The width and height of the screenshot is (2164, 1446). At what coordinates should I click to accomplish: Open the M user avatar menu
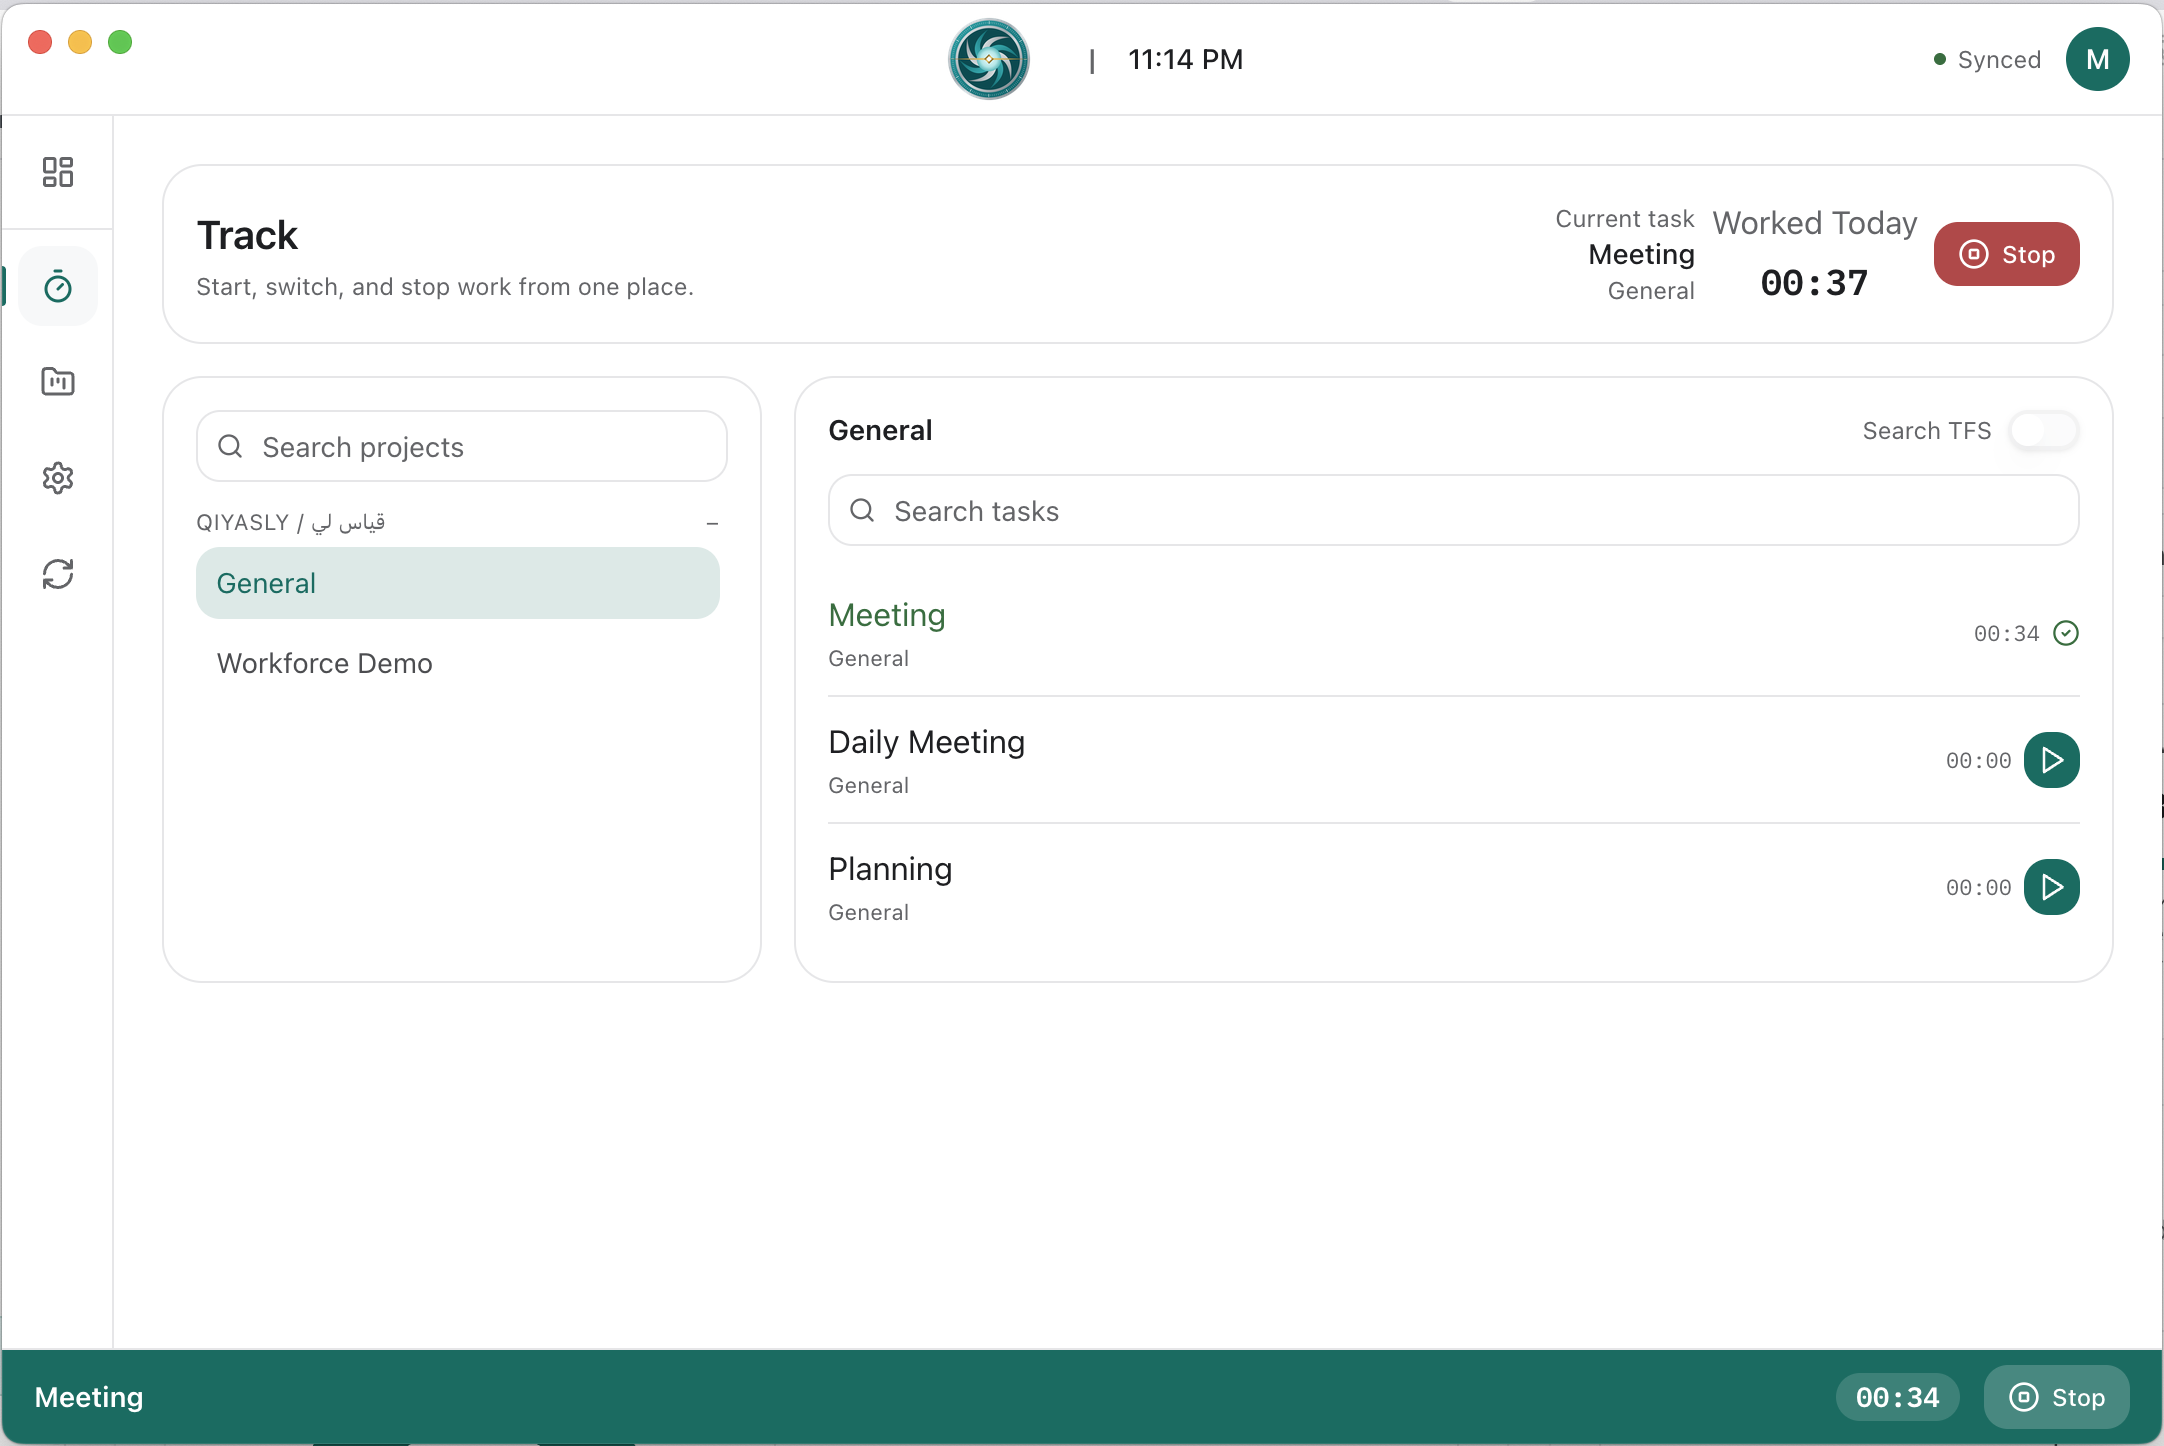click(2097, 59)
